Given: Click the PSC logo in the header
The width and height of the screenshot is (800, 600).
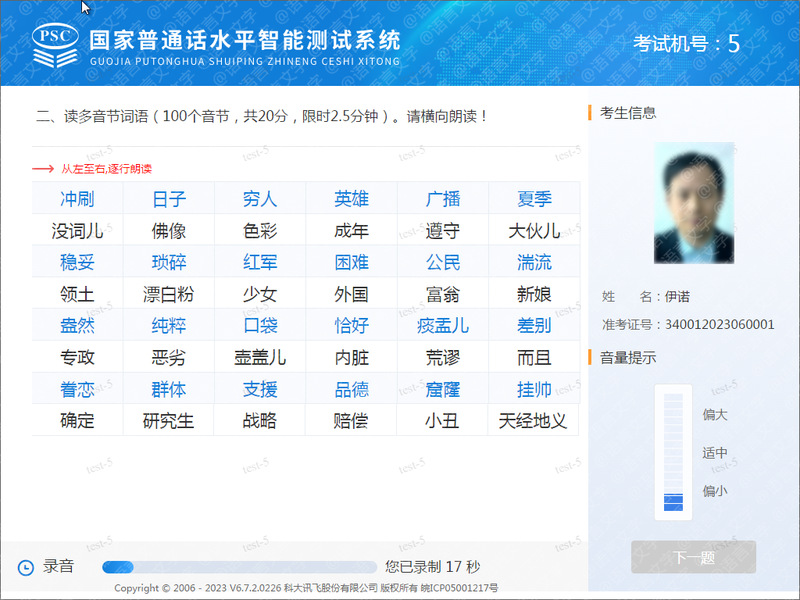Looking at the screenshot, I should 55,45.
